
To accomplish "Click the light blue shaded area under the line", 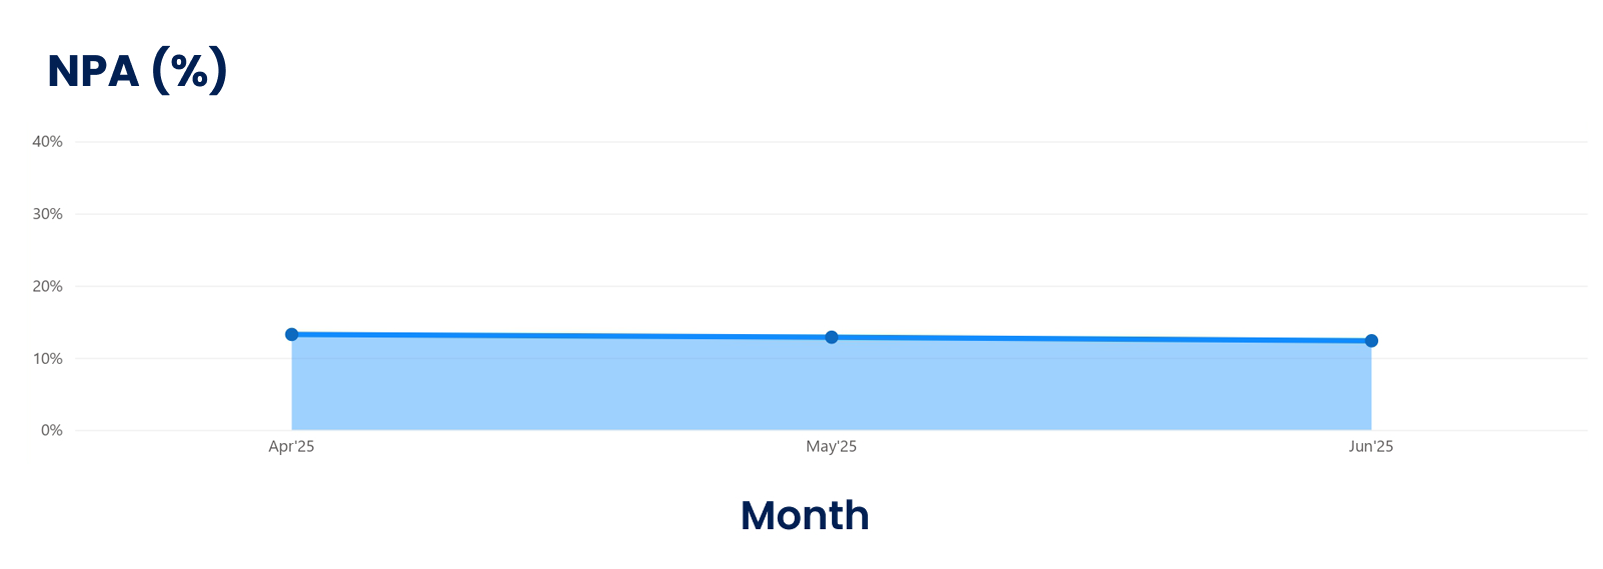I will tap(830, 390).
